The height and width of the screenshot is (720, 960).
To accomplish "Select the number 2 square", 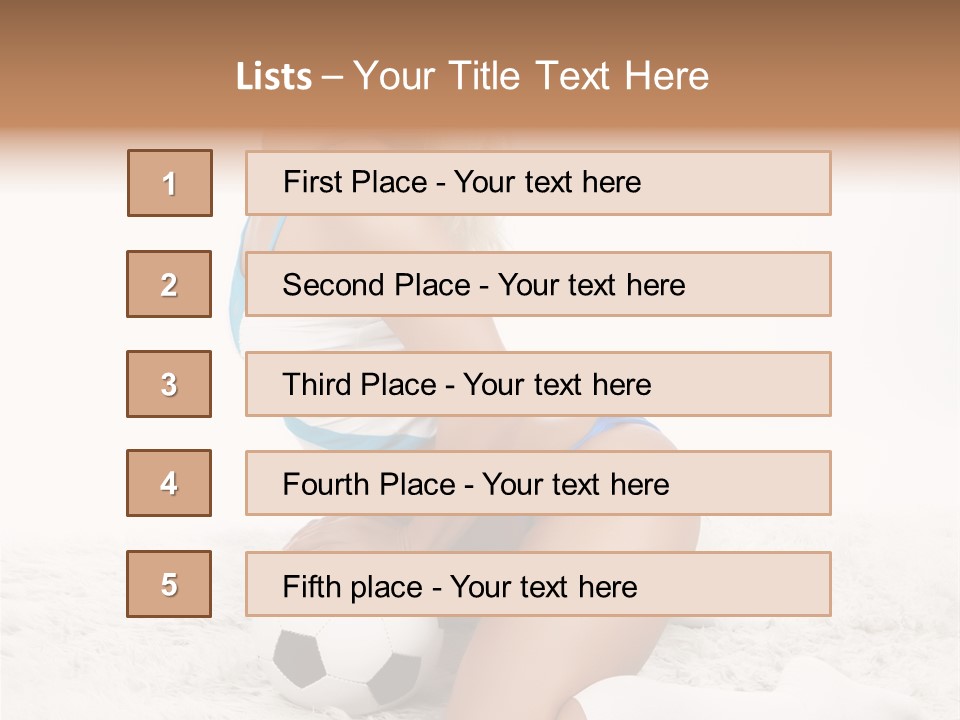I will (169, 284).
